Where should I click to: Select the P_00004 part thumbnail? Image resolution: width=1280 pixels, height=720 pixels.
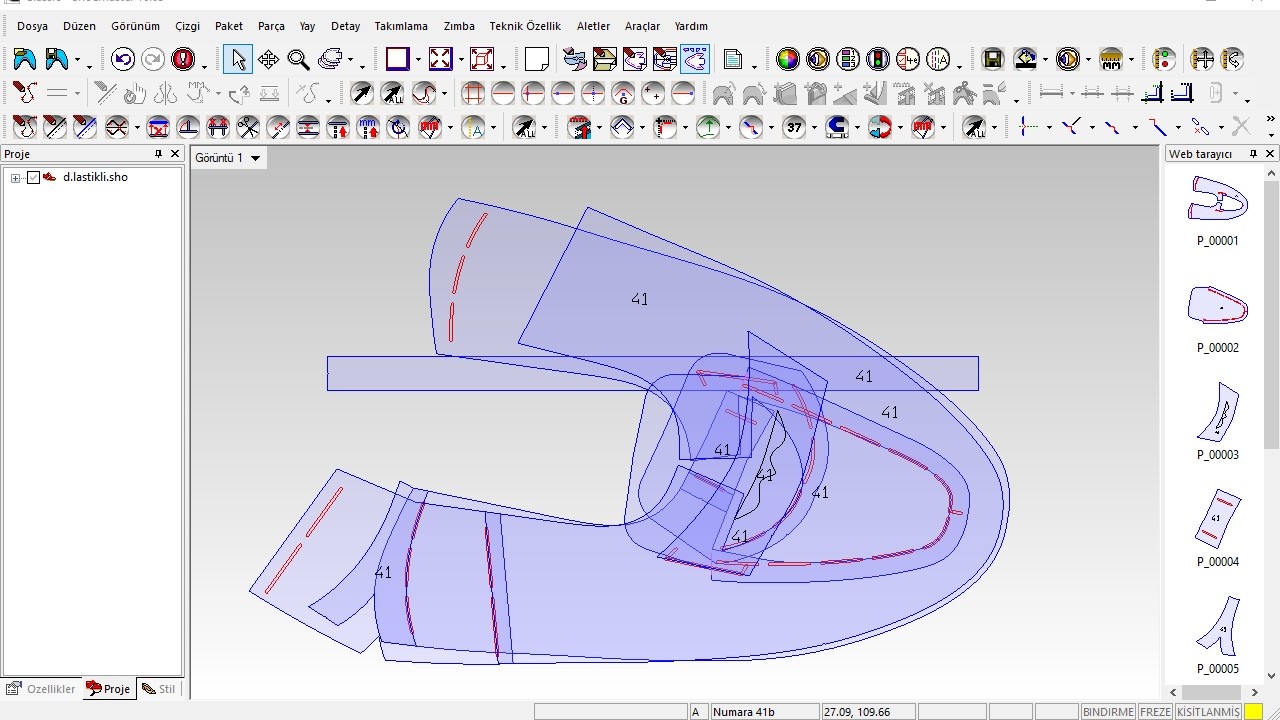(1217, 519)
